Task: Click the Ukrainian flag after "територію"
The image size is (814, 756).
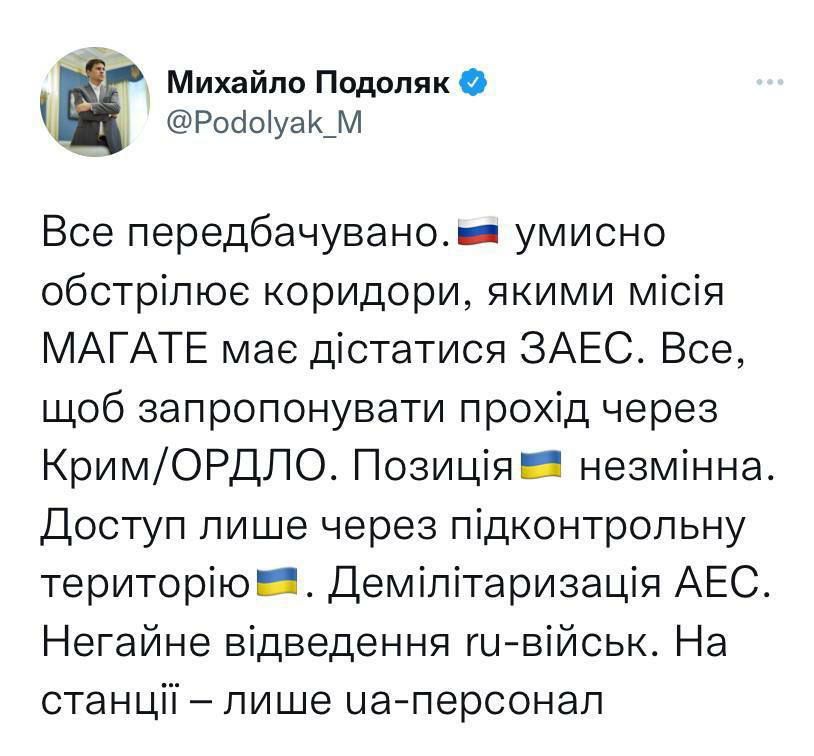Action: point(279,581)
